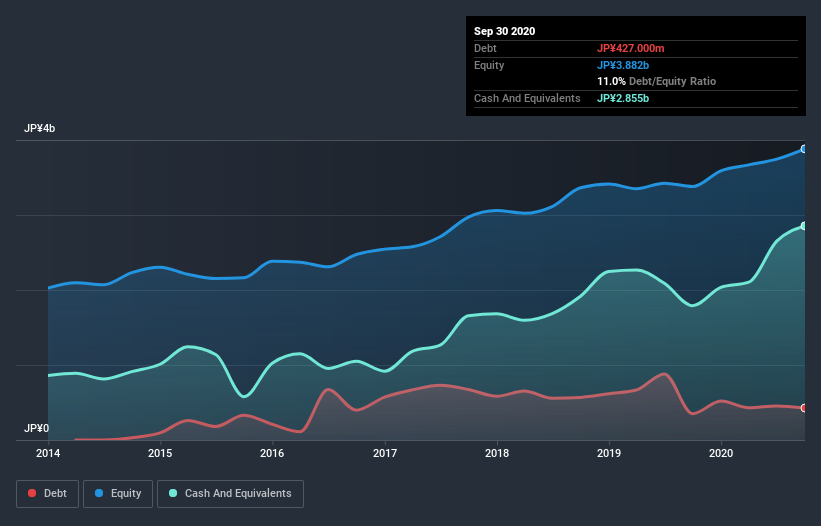
Task: Select the 2015 x-axis label
Action: click(160, 453)
